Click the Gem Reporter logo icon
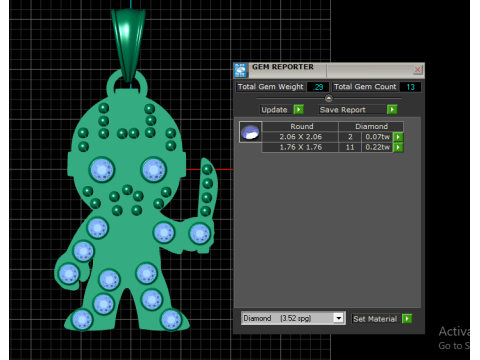The image size is (480, 360). click(x=240, y=70)
